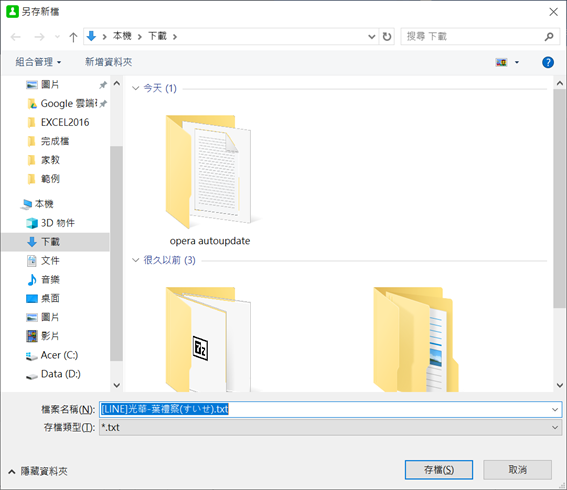Open help with the blue question icon

pyautogui.click(x=547, y=62)
